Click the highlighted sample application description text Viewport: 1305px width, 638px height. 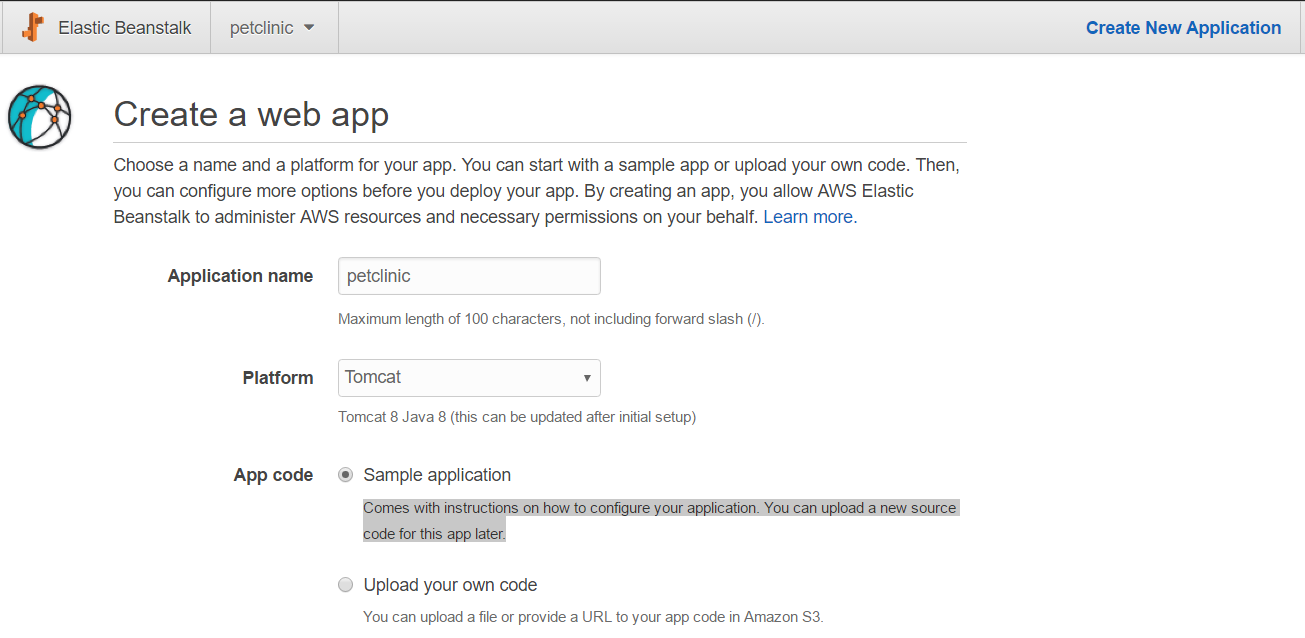click(660, 521)
